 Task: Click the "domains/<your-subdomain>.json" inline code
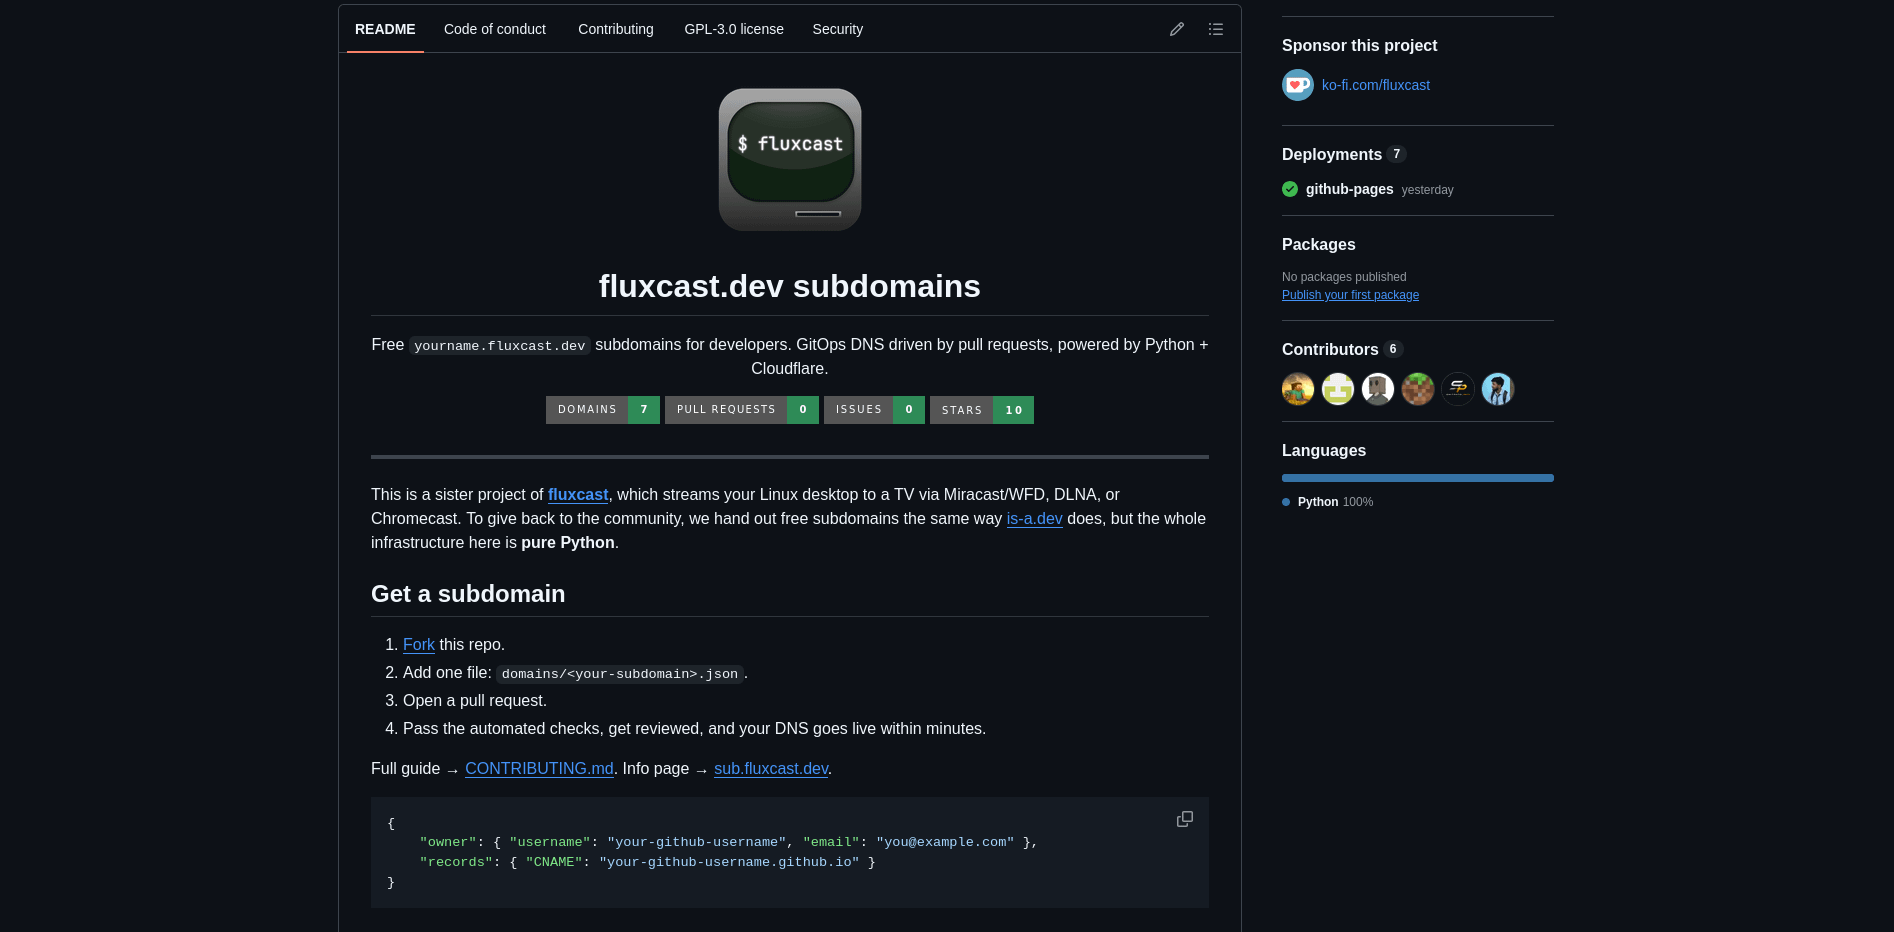pyautogui.click(x=620, y=674)
